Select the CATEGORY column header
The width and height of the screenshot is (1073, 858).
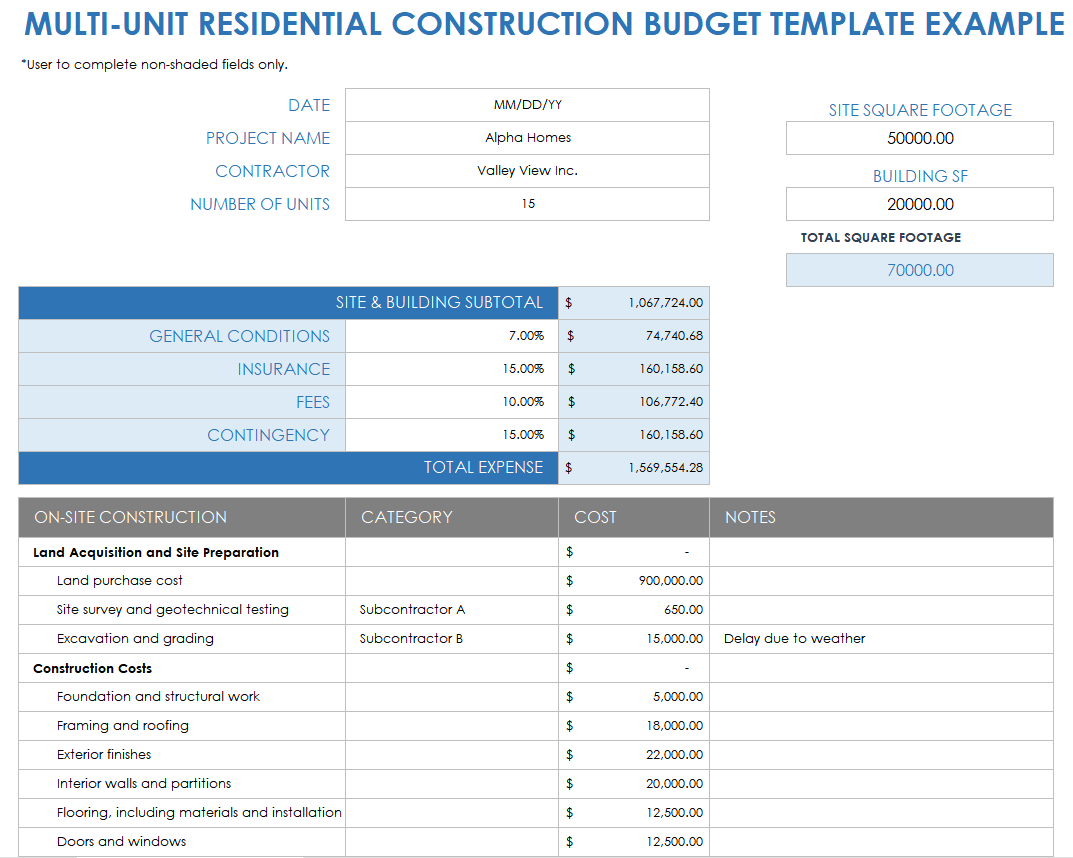[x=452, y=517]
